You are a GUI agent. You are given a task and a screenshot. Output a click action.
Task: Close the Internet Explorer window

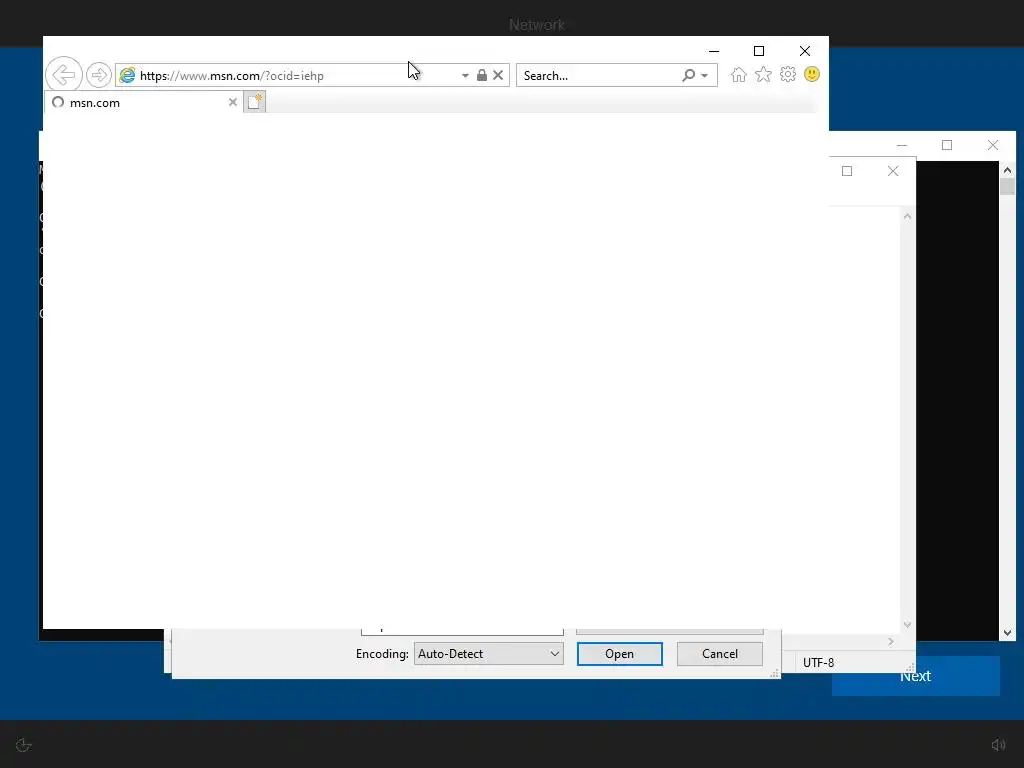pos(805,51)
